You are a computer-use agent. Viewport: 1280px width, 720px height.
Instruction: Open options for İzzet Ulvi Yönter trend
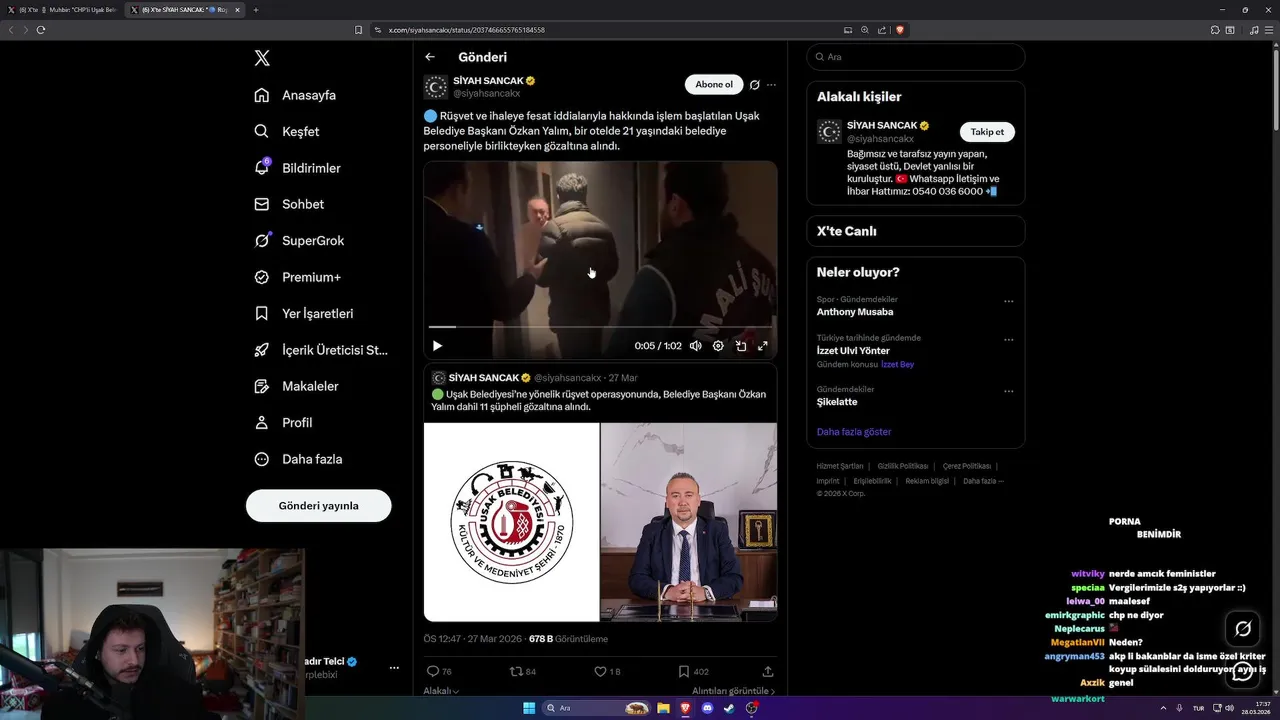[x=1008, y=340]
